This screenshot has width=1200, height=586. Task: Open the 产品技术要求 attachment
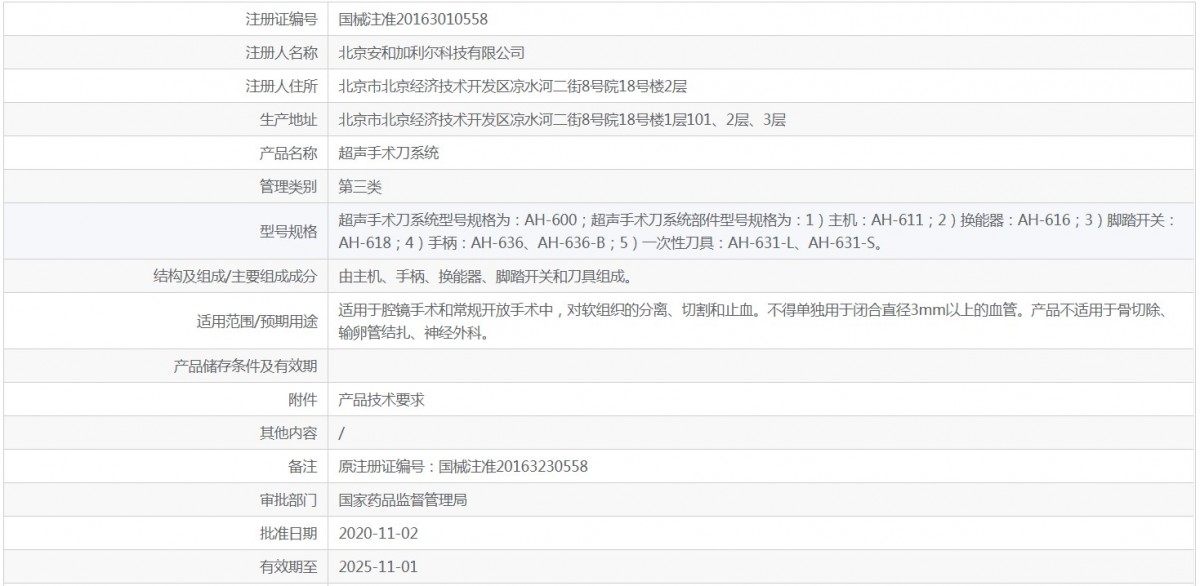click(x=382, y=399)
